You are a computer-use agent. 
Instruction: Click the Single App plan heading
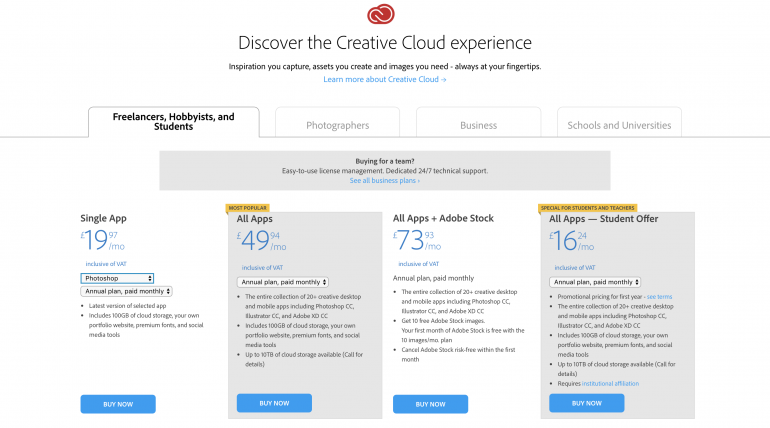(x=104, y=218)
